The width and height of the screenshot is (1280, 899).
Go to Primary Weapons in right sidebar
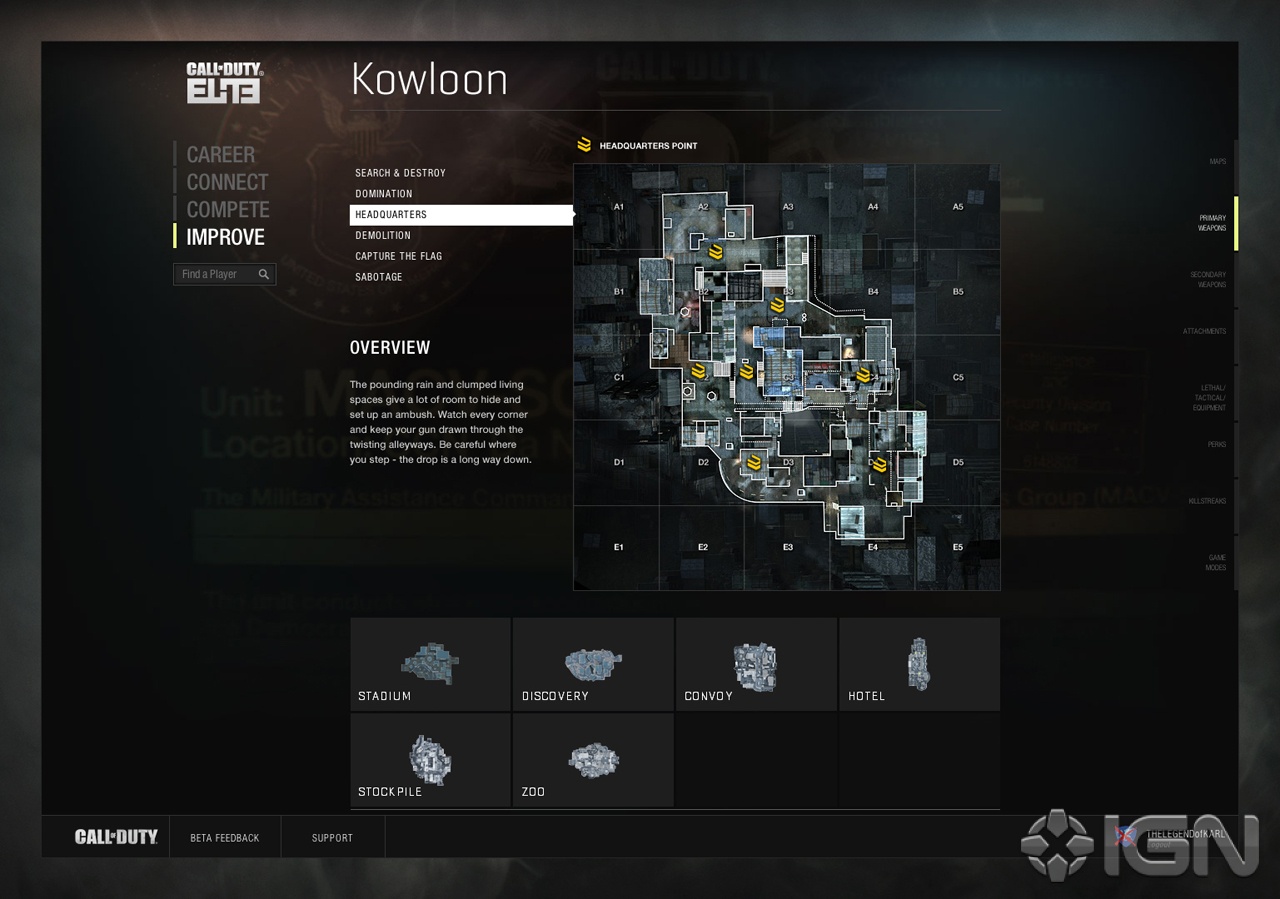1212,223
